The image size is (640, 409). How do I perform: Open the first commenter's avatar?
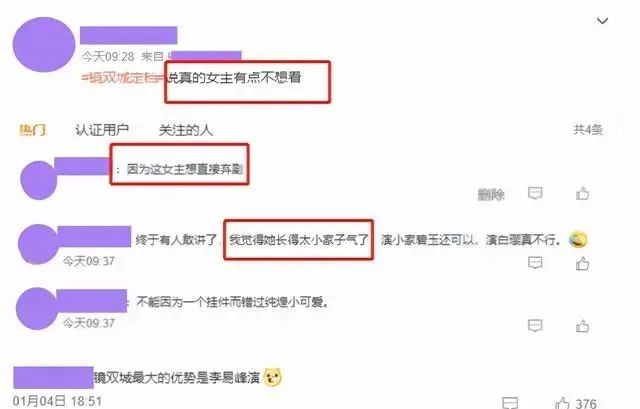[x=39, y=180]
